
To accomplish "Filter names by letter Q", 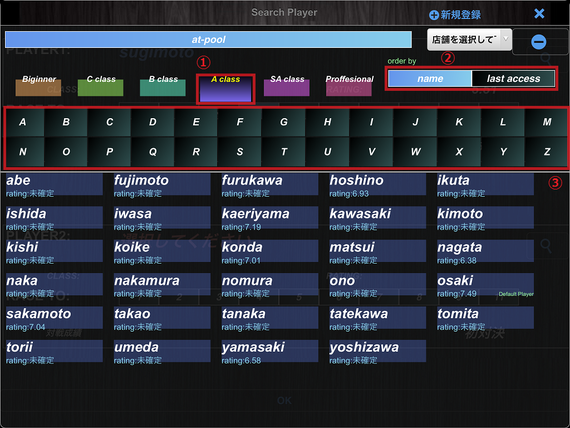I will pos(153,152).
